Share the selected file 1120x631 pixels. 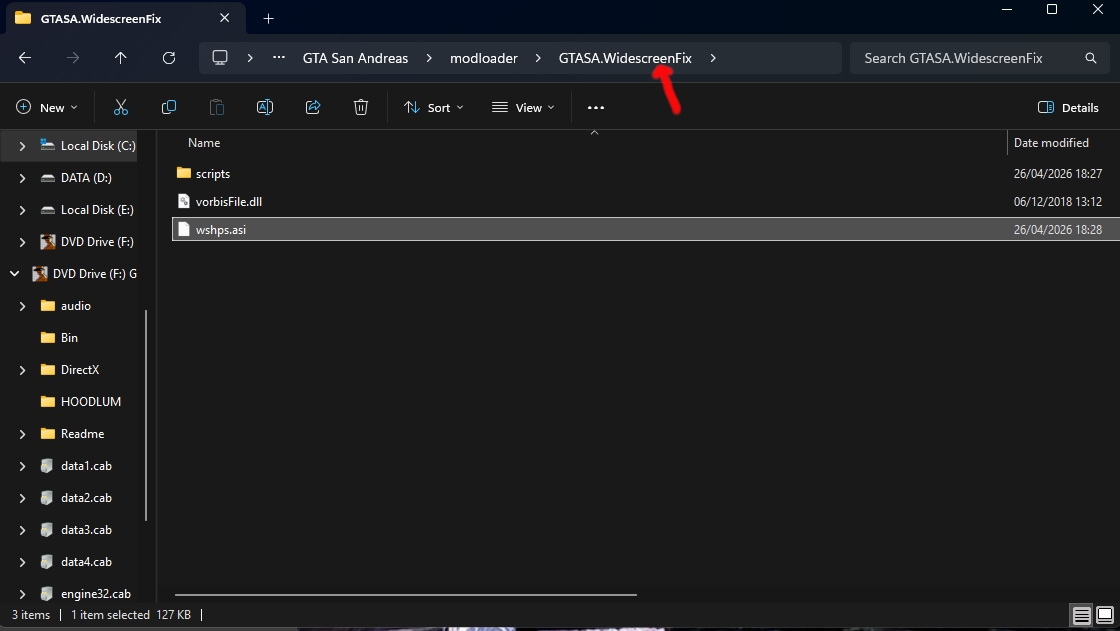[313, 107]
